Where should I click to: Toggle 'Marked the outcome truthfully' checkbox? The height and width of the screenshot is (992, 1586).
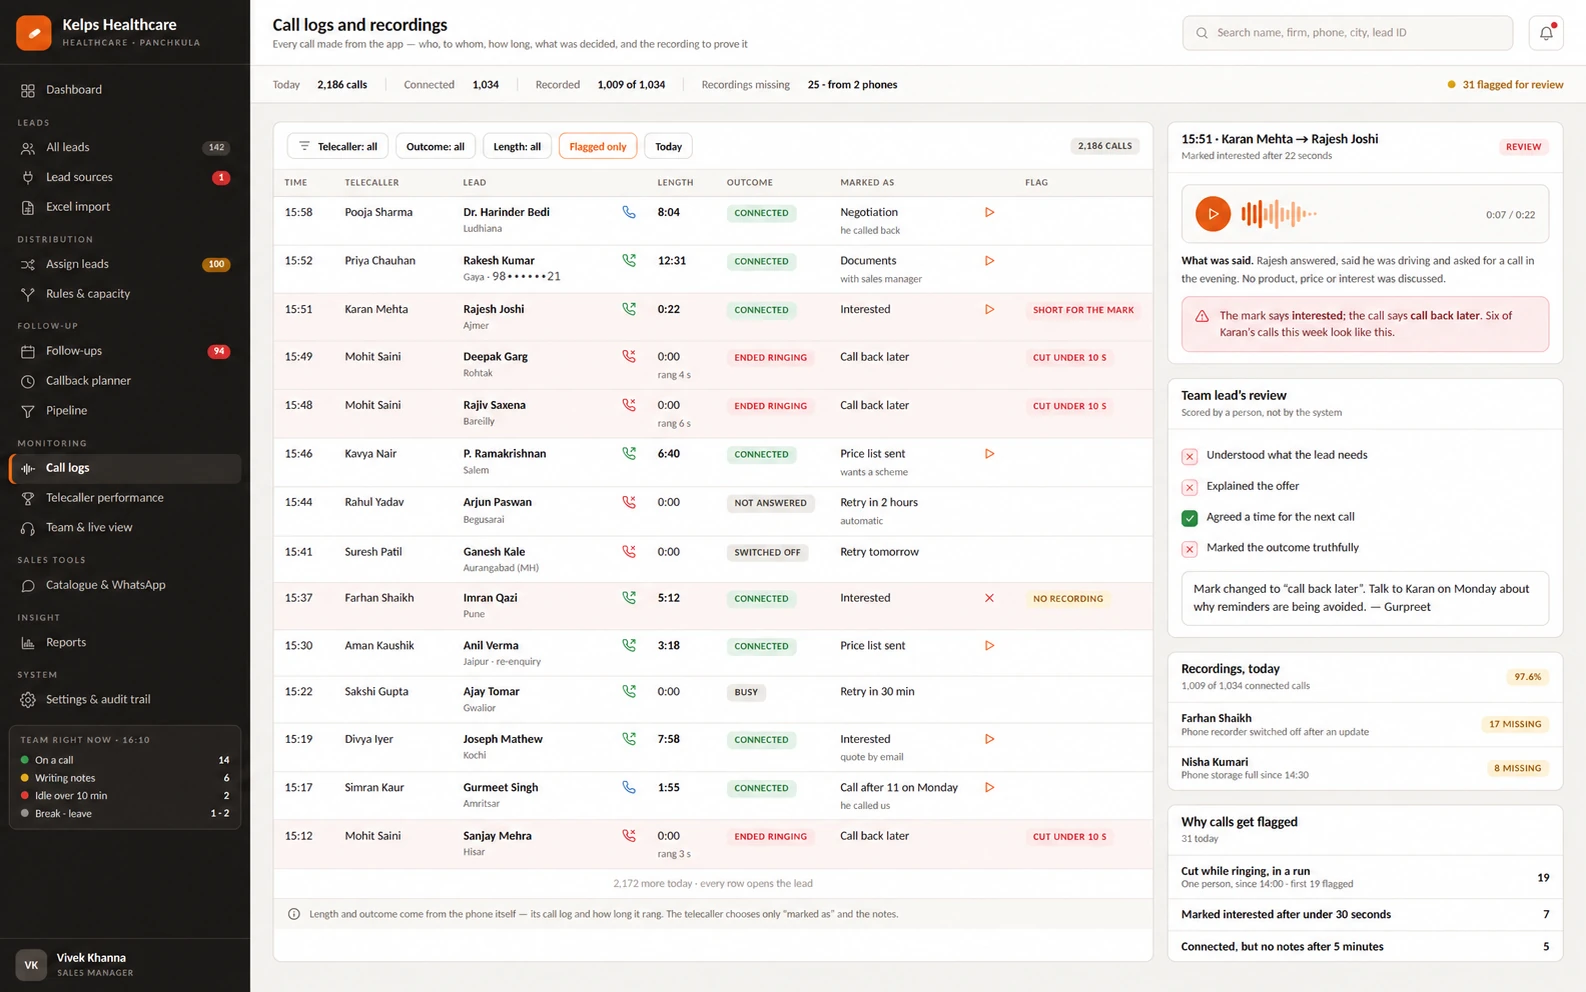click(x=1189, y=549)
